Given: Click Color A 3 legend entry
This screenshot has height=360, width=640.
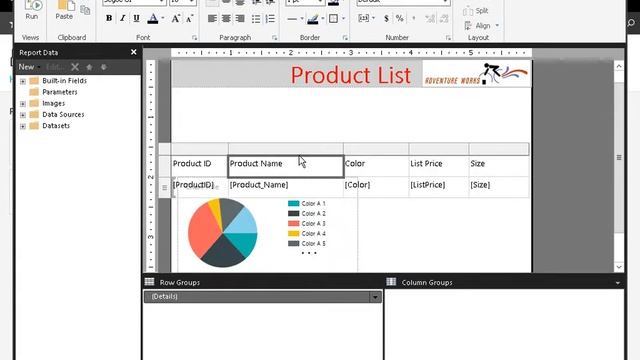Looking at the screenshot, I should coord(307,223).
